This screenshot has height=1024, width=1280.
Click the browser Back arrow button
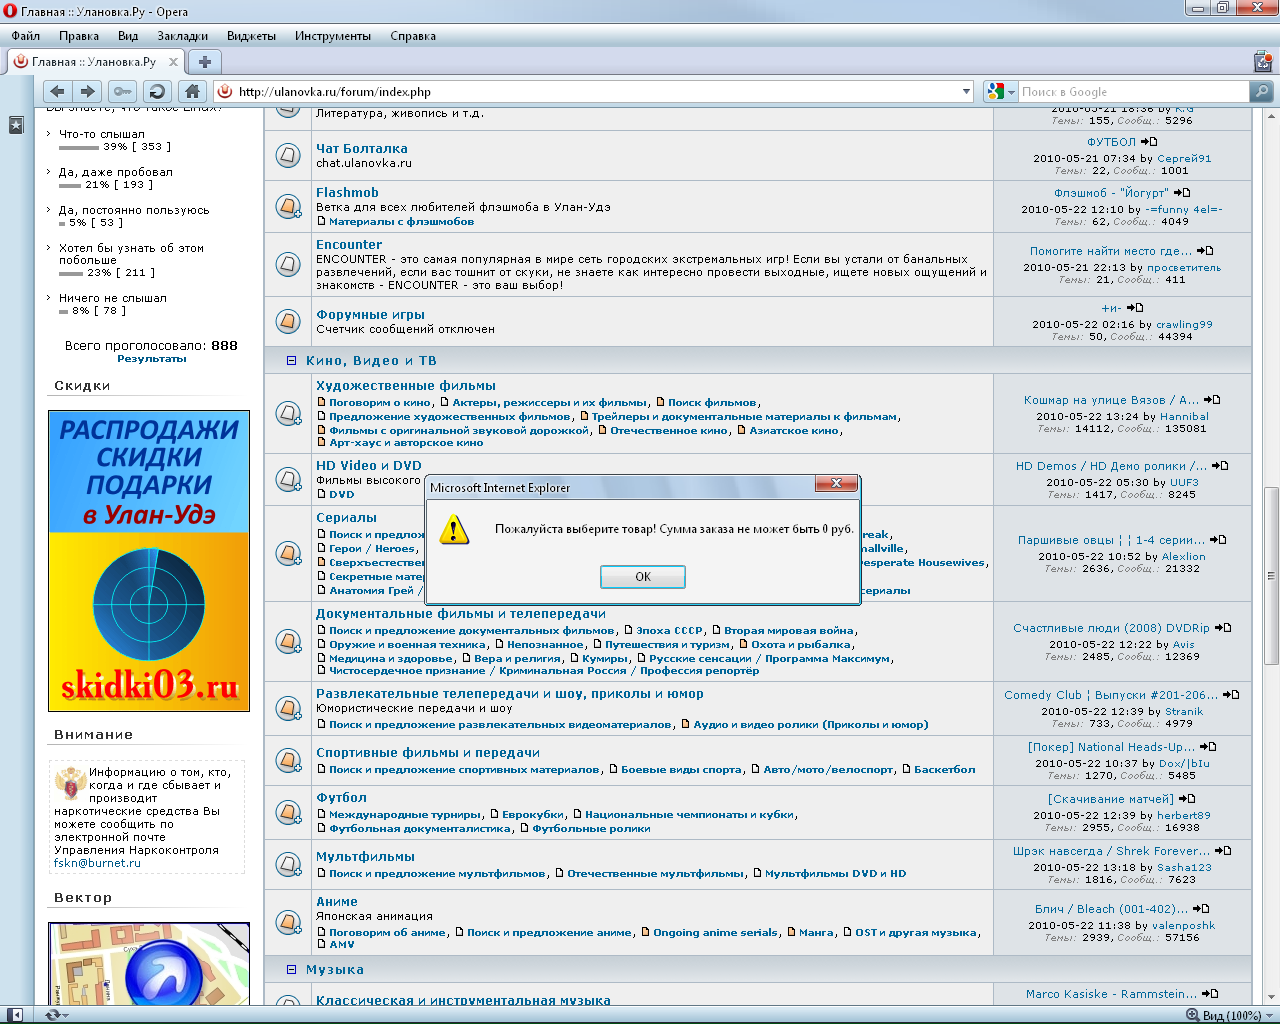(57, 91)
